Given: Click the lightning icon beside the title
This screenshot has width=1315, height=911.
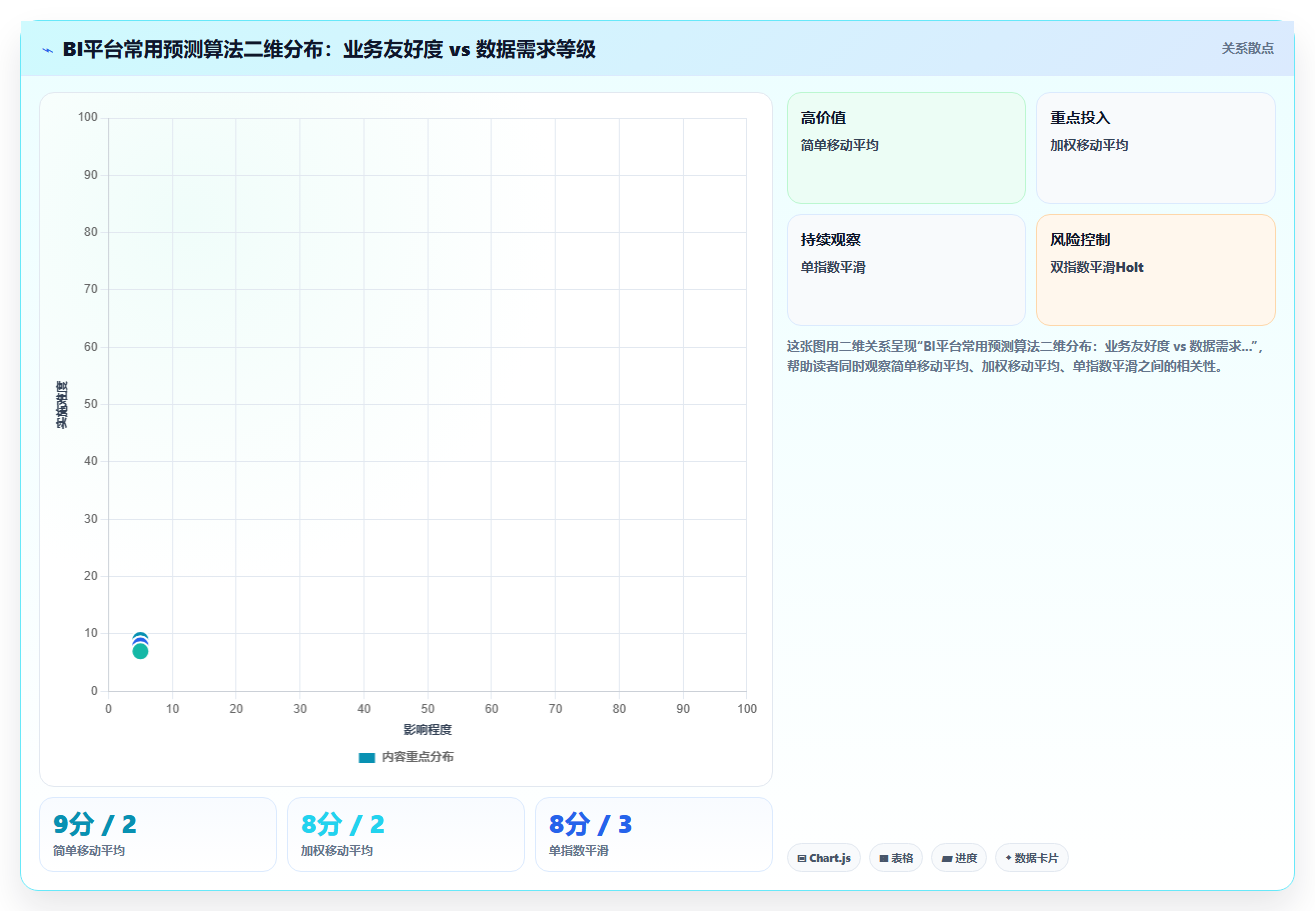Looking at the screenshot, I should click(x=48, y=50).
